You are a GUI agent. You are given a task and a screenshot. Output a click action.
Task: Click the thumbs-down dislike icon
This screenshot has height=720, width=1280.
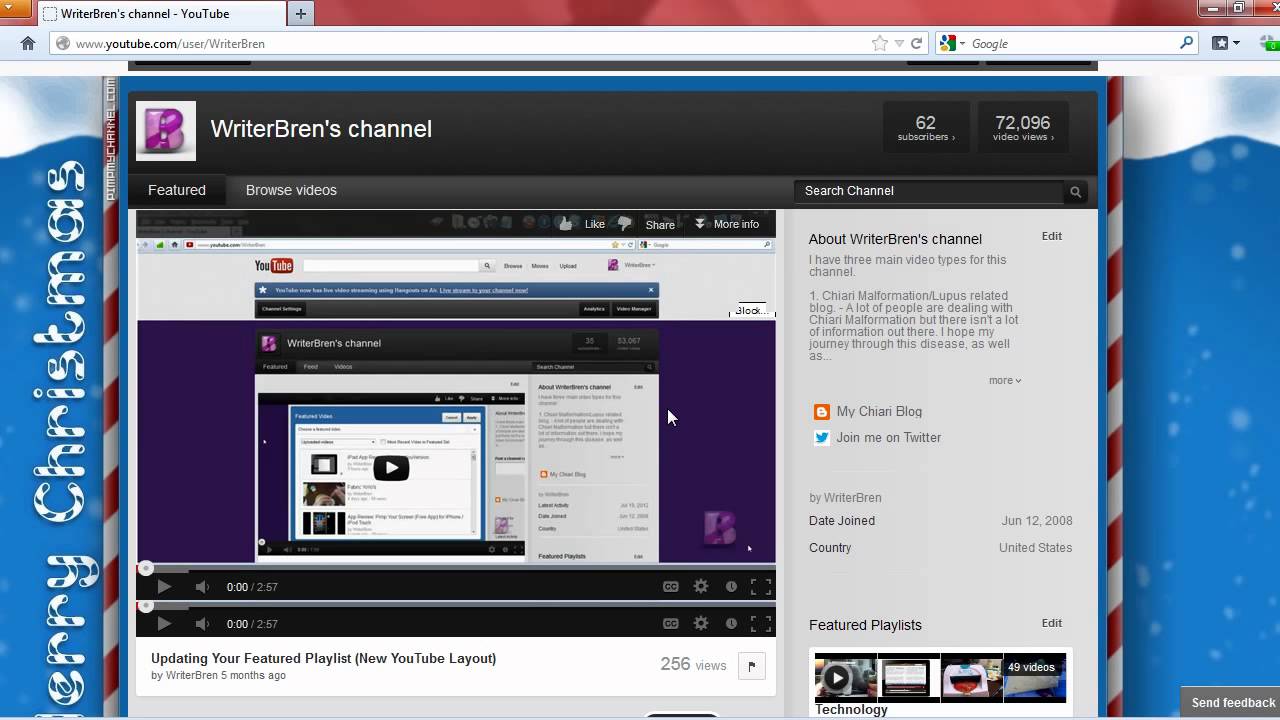(x=625, y=224)
